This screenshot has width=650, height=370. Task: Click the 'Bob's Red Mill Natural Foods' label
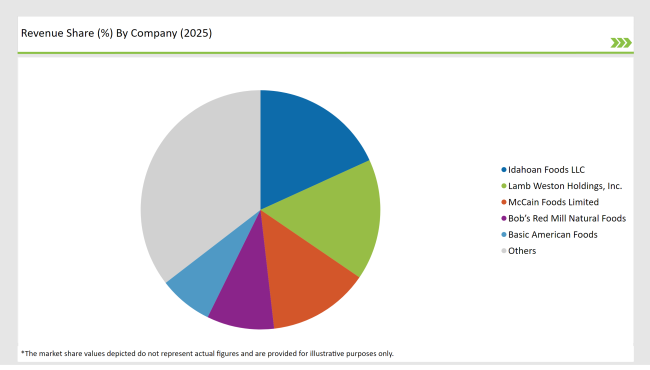(x=567, y=218)
